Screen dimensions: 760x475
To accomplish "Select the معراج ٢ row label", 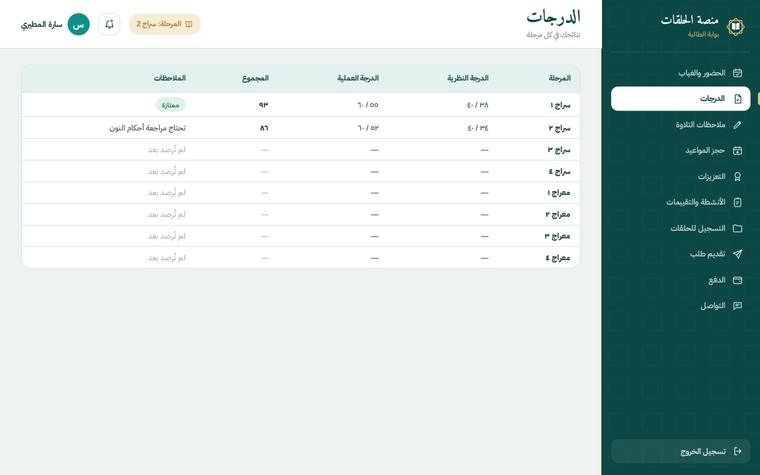I will pos(558,214).
